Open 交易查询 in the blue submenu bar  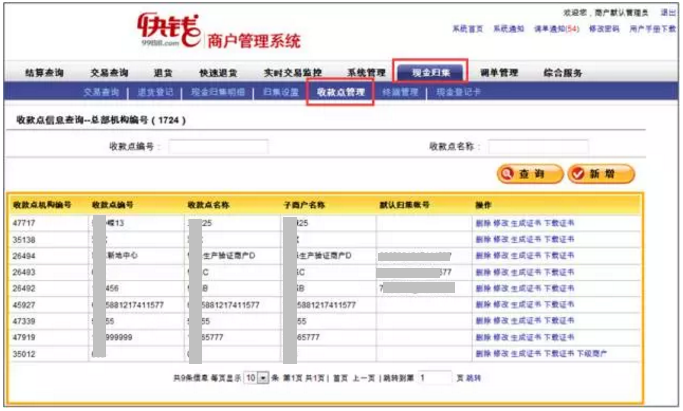[101, 92]
